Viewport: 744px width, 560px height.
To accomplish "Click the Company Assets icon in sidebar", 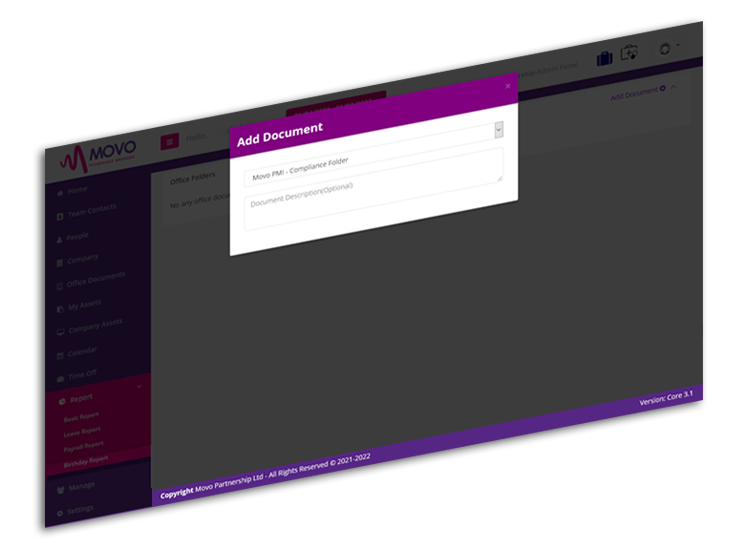I will click(x=60, y=332).
